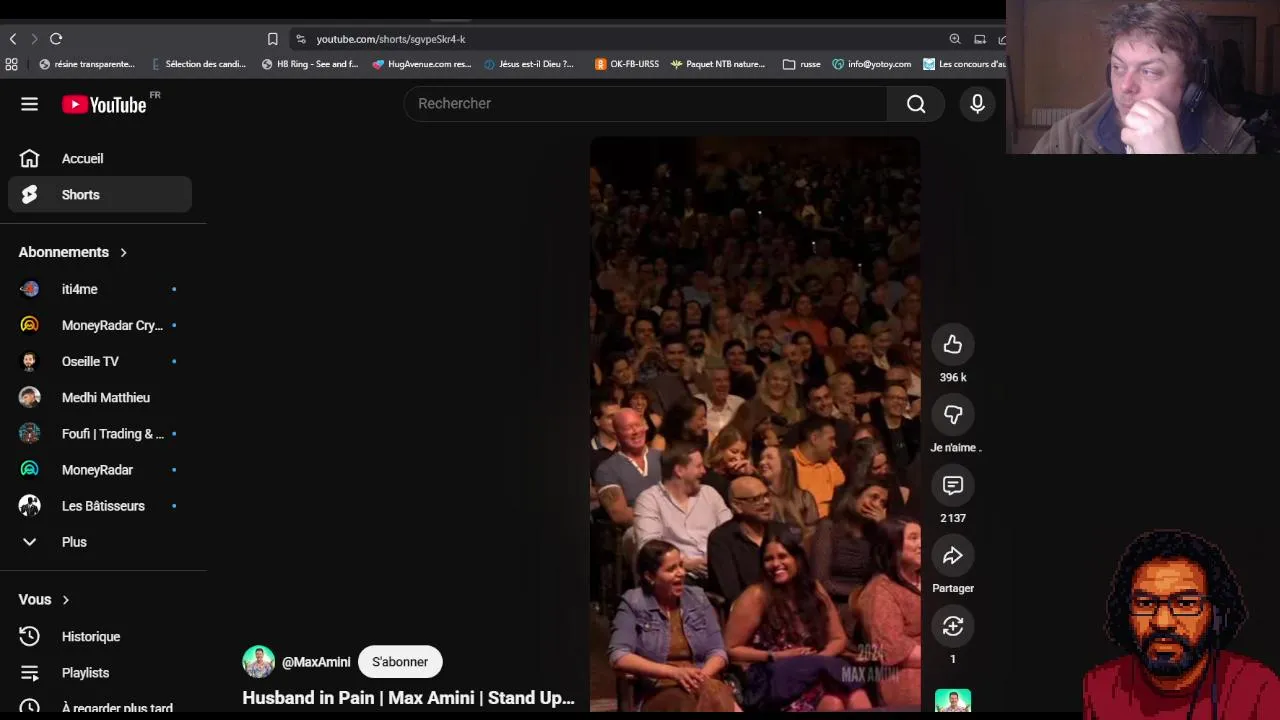Open the résine transparente bookmark
The height and width of the screenshot is (720, 1280).
(x=87, y=64)
